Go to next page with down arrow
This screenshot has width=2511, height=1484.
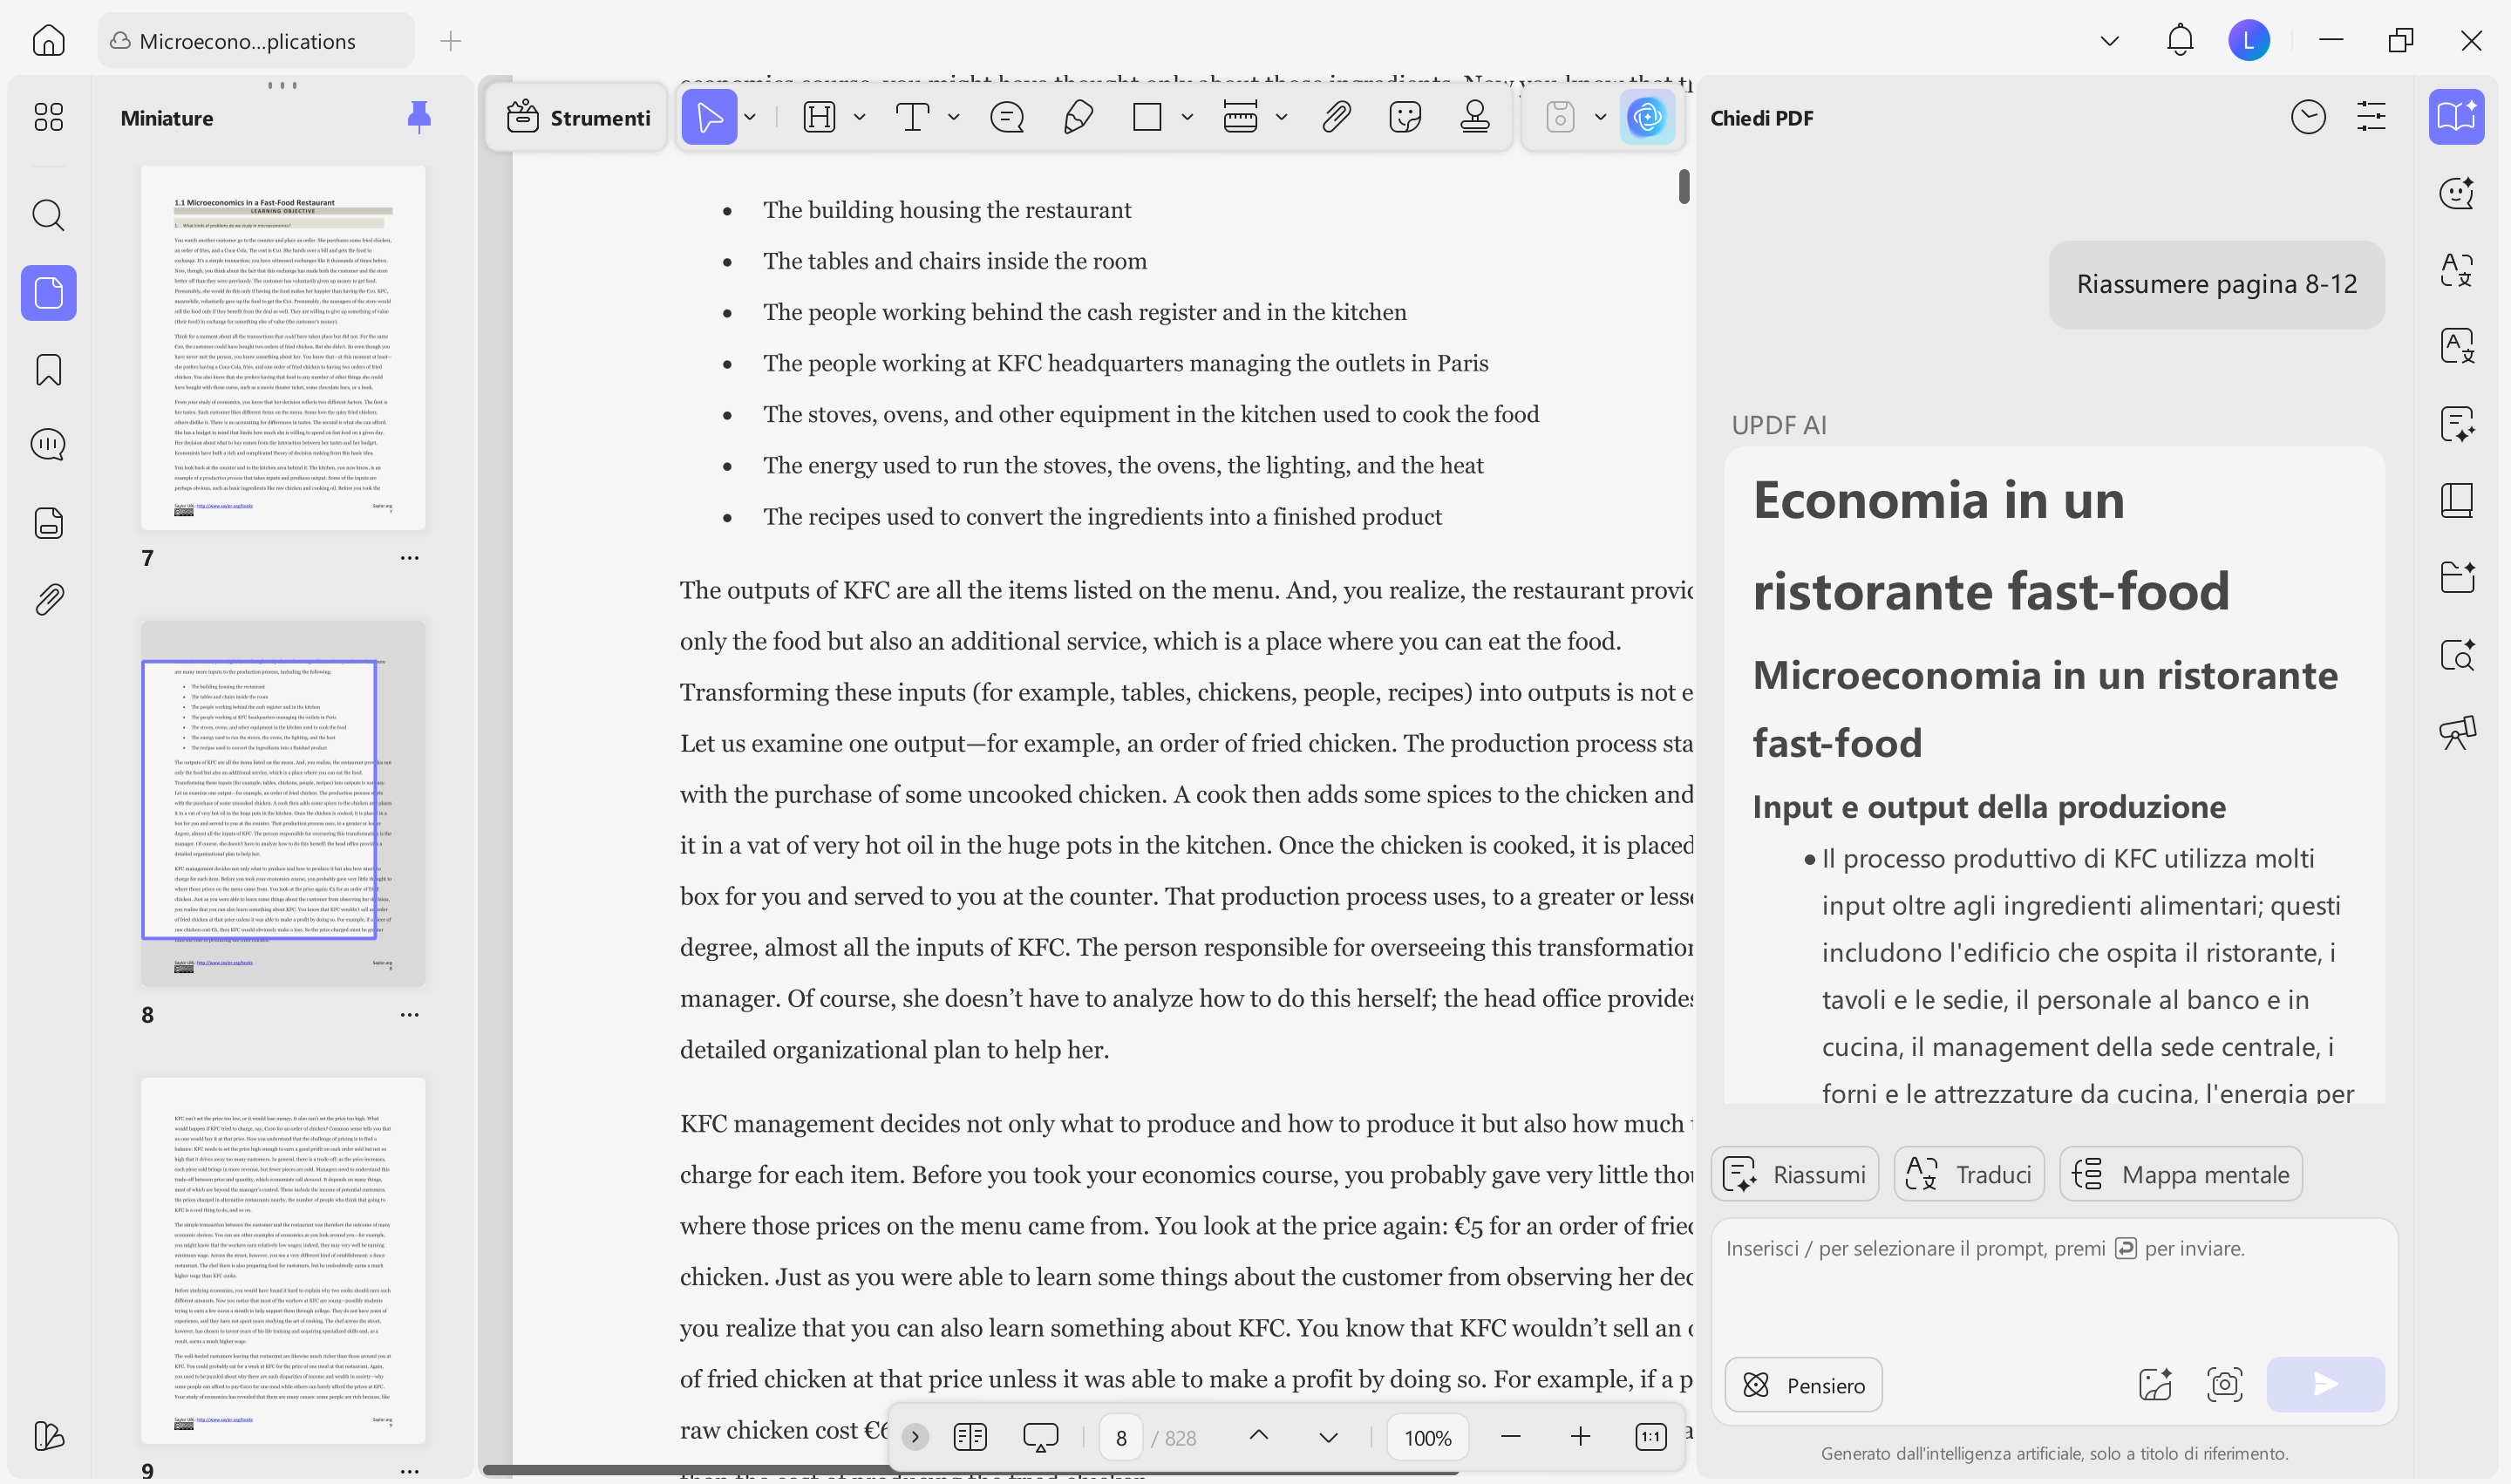[x=1328, y=1438]
